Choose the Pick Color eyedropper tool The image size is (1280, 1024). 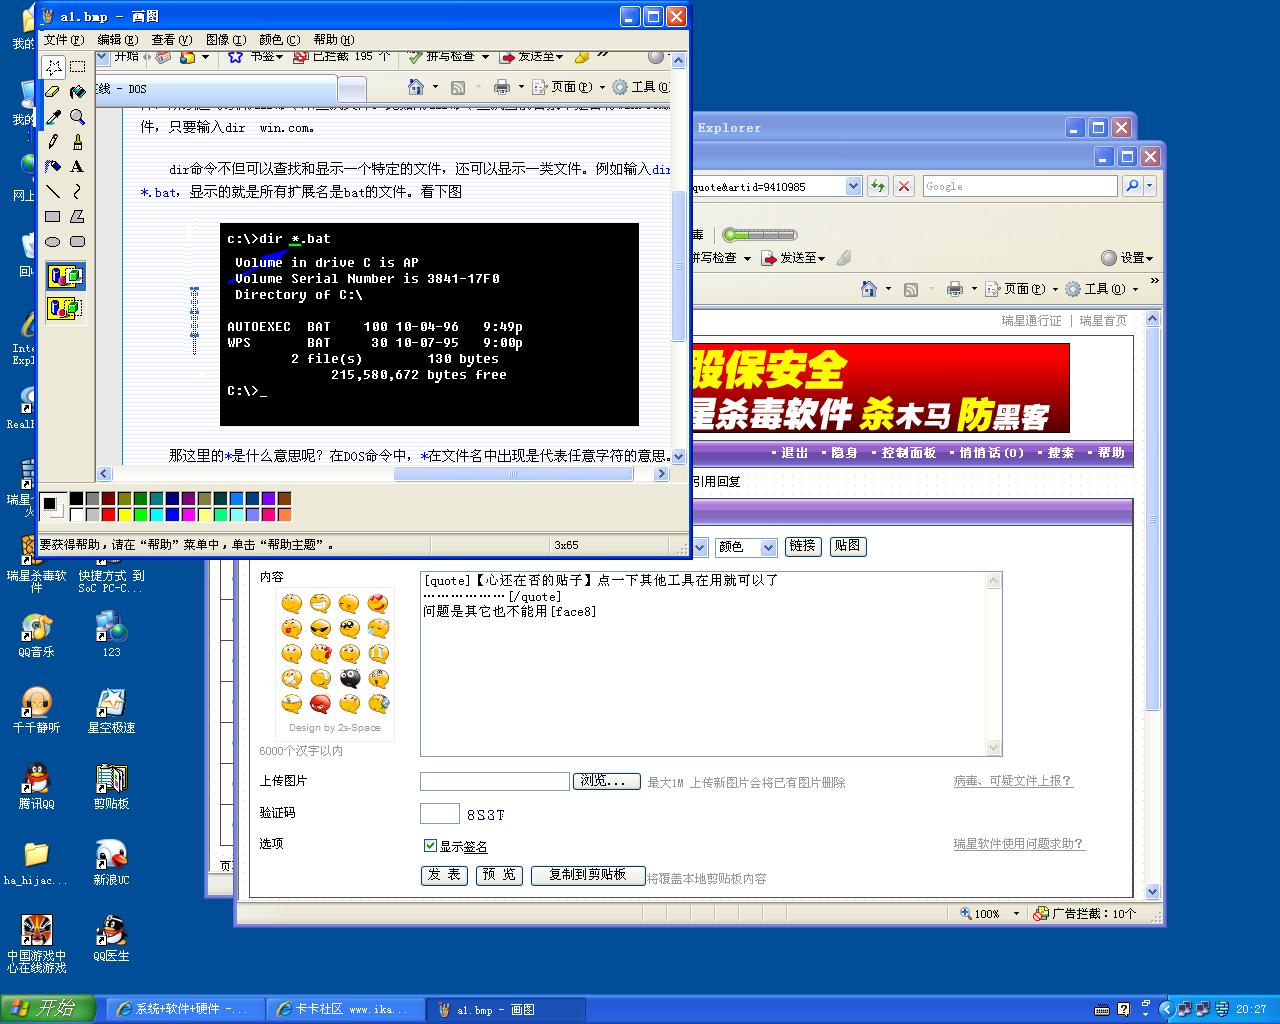coord(53,117)
